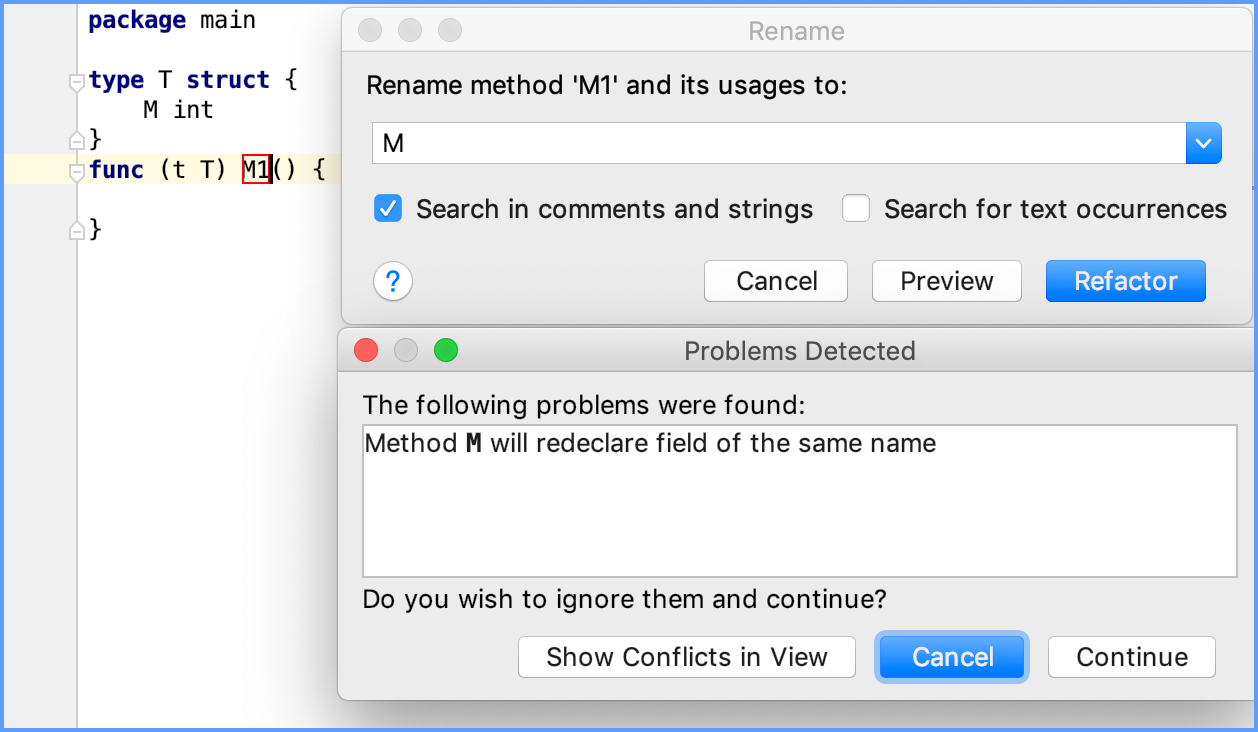Image resolution: width=1258 pixels, height=732 pixels.
Task: Select the 'Method M will redeclare field' message
Action: pyautogui.click(x=650, y=443)
